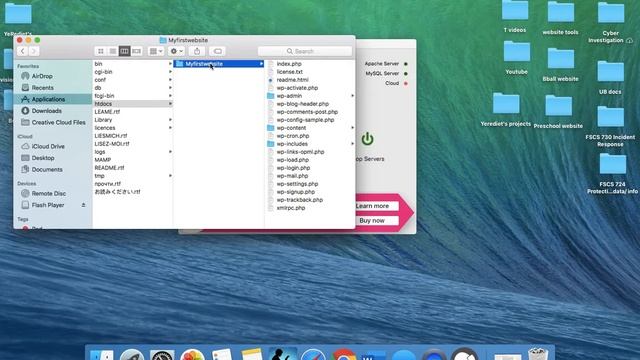The image size is (640, 360).
Task: Select the index.php file
Action: 289,64
